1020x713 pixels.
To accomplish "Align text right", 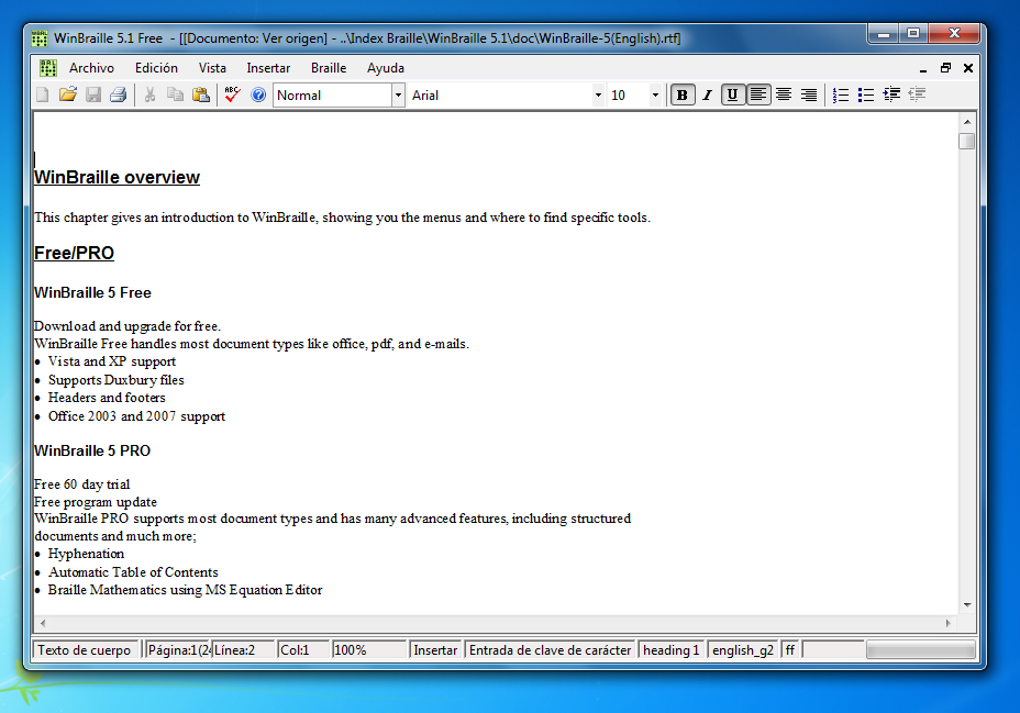I will point(809,95).
